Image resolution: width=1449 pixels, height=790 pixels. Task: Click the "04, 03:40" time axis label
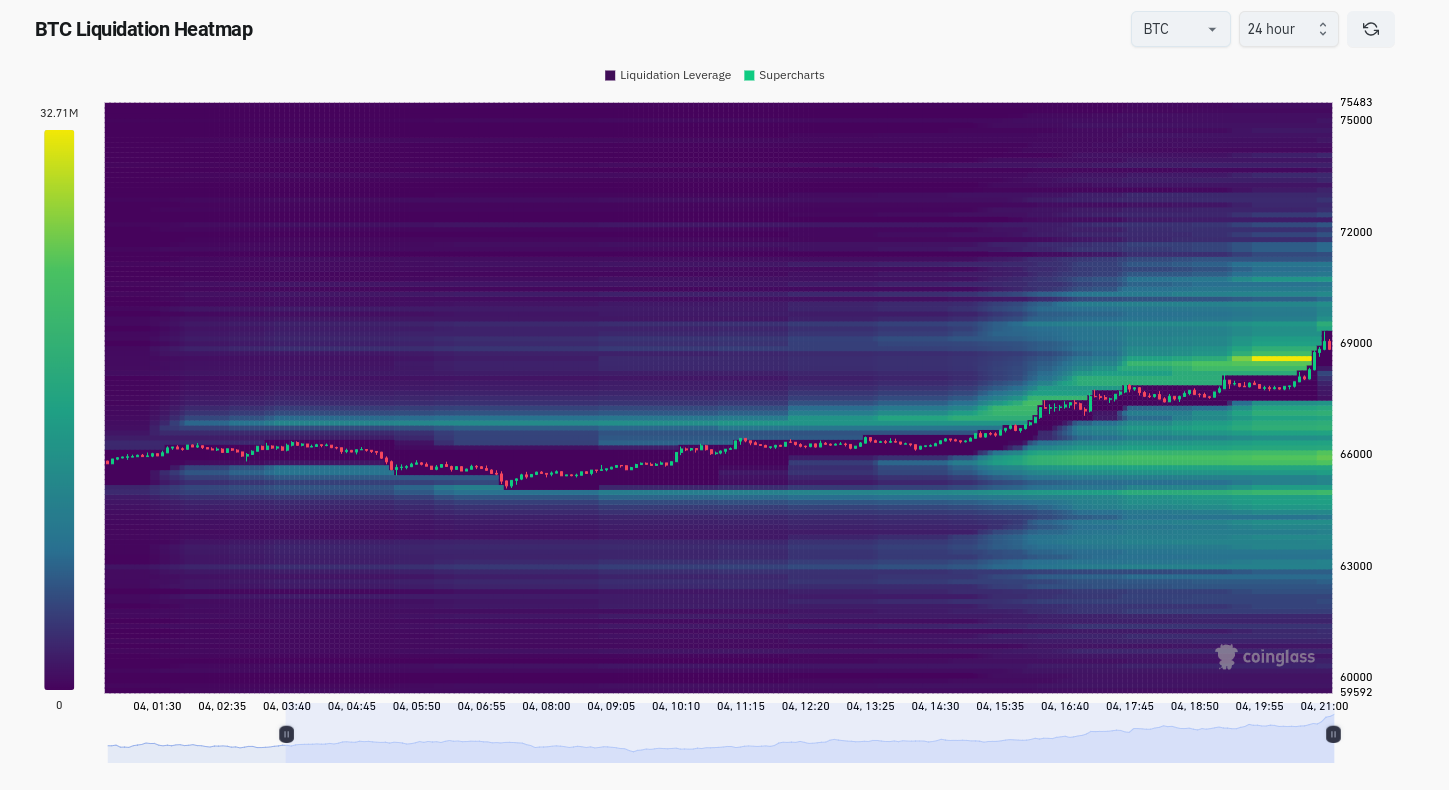click(287, 706)
